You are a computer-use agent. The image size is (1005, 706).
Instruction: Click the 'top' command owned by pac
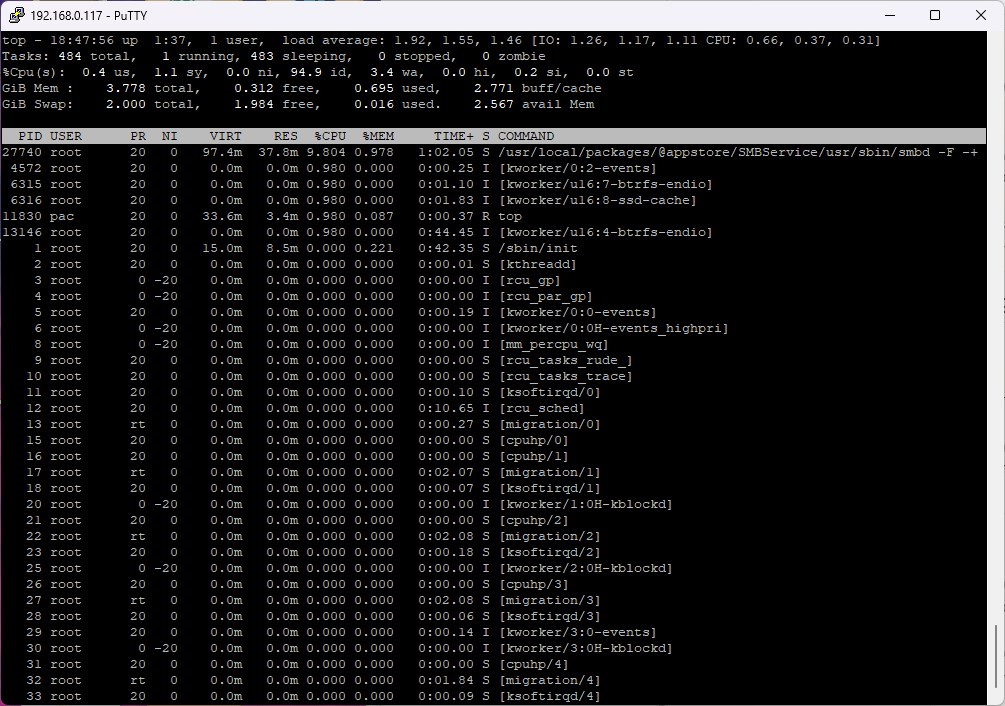(x=510, y=216)
